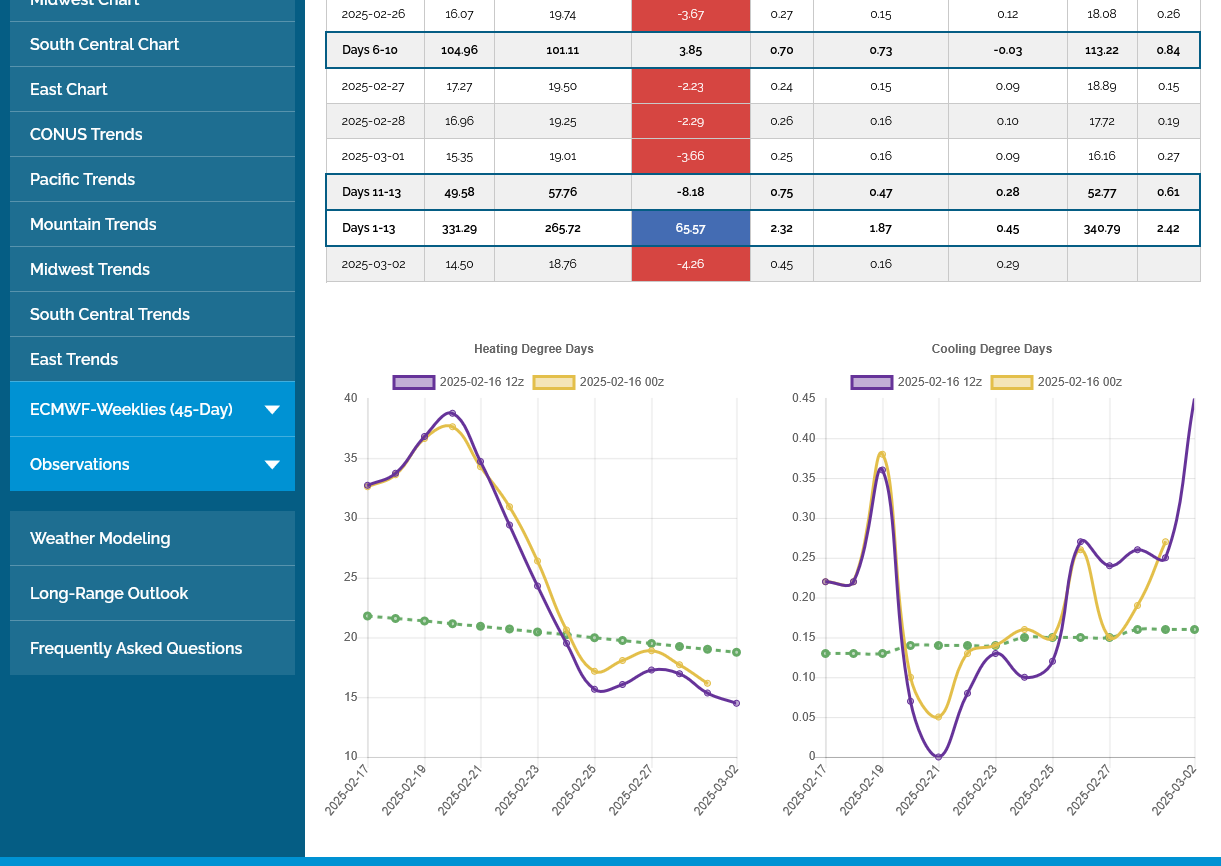This screenshot has width=1221, height=866.
Task: Open the East Chart link
Action: [69, 89]
